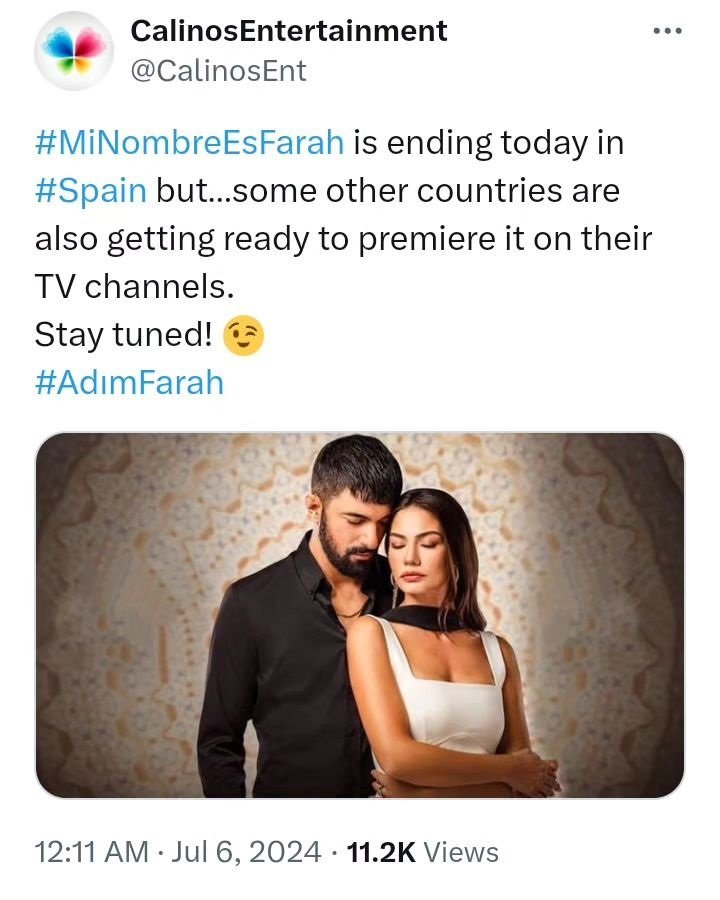Click the "but...some other countries are" text

388,191
